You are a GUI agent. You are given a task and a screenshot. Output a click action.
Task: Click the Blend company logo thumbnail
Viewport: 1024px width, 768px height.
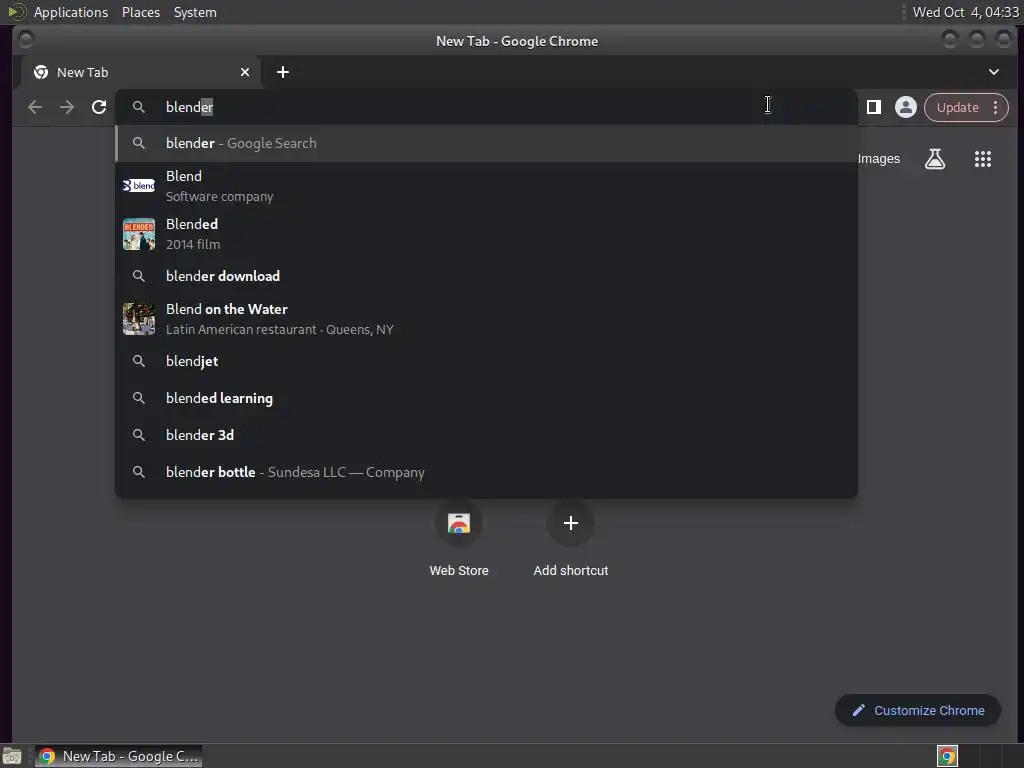click(x=139, y=186)
